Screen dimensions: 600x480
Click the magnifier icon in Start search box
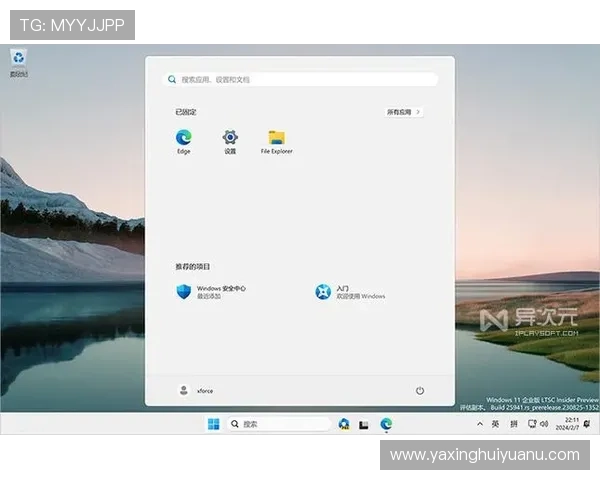click(x=172, y=79)
